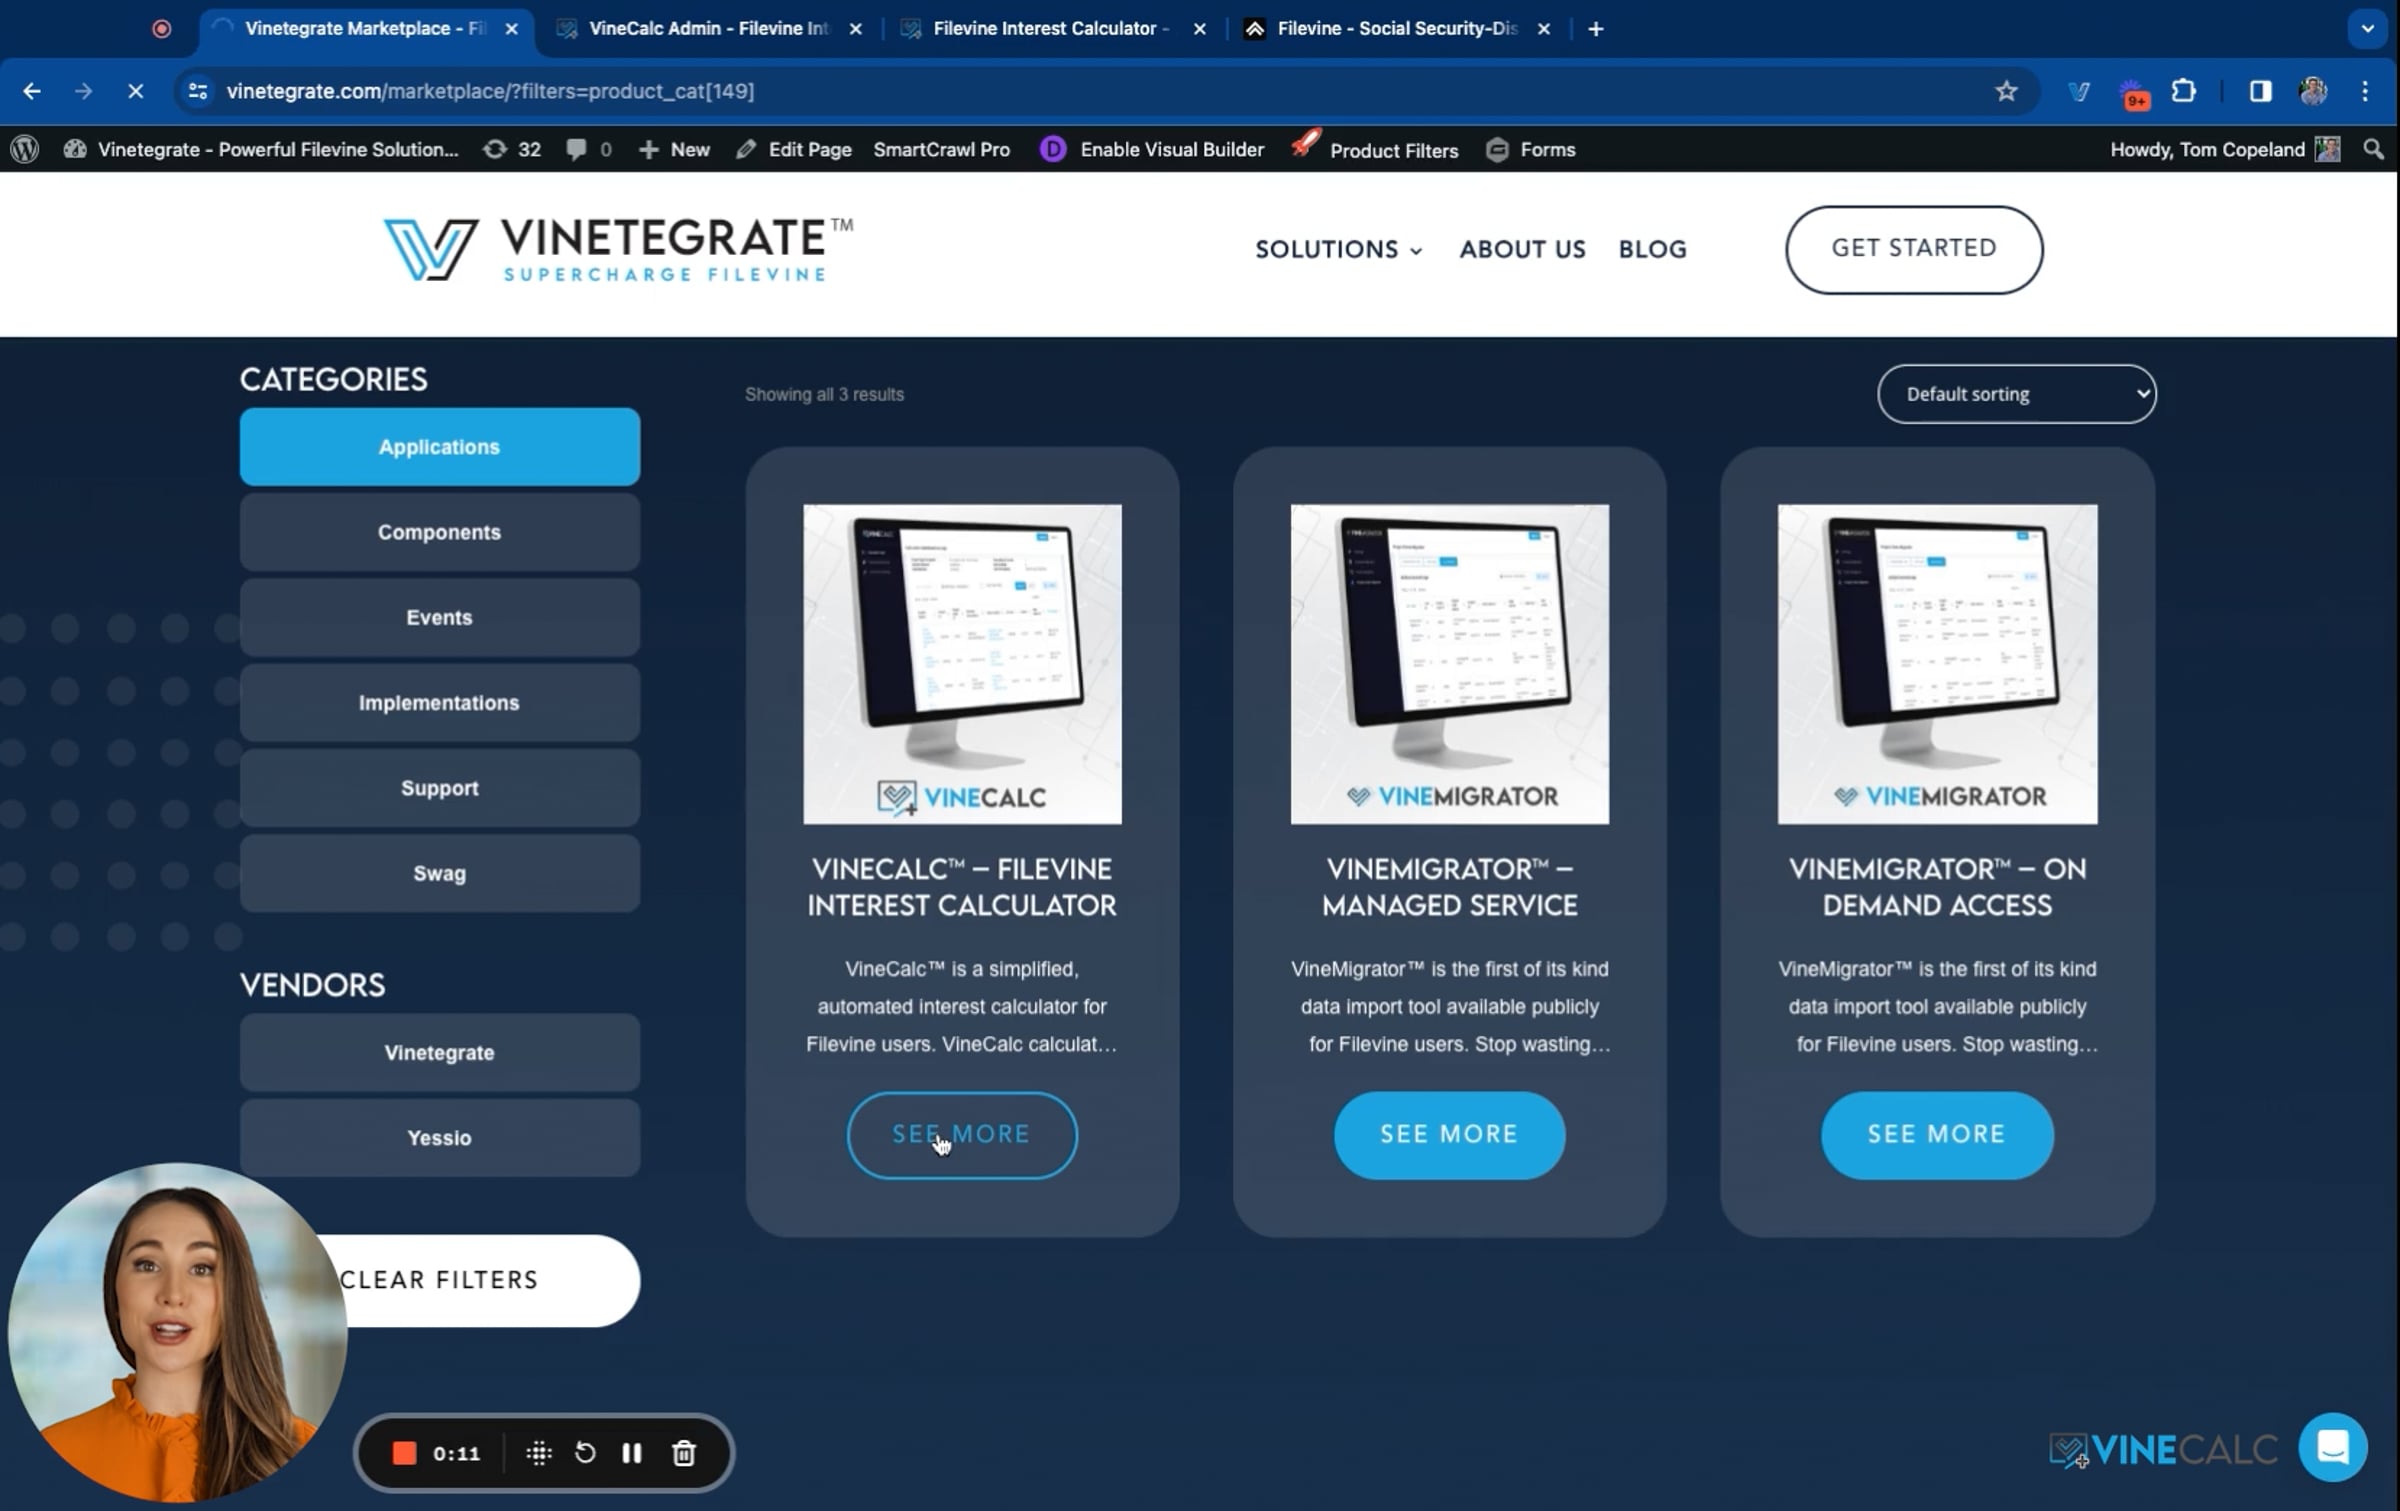Click the WordPress logo in admin bar
This screenshot has width=2400, height=1511.
25,149
